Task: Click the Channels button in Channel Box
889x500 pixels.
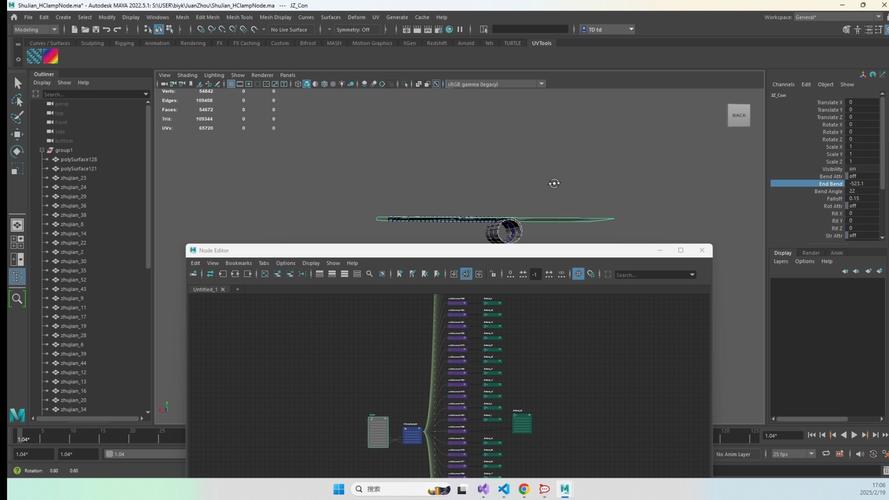Action: (783, 84)
